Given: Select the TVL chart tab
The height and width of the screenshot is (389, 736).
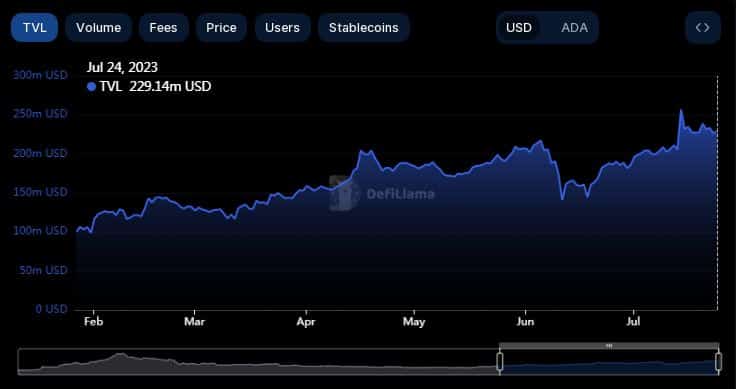Looking at the screenshot, I should click(x=35, y=28).
